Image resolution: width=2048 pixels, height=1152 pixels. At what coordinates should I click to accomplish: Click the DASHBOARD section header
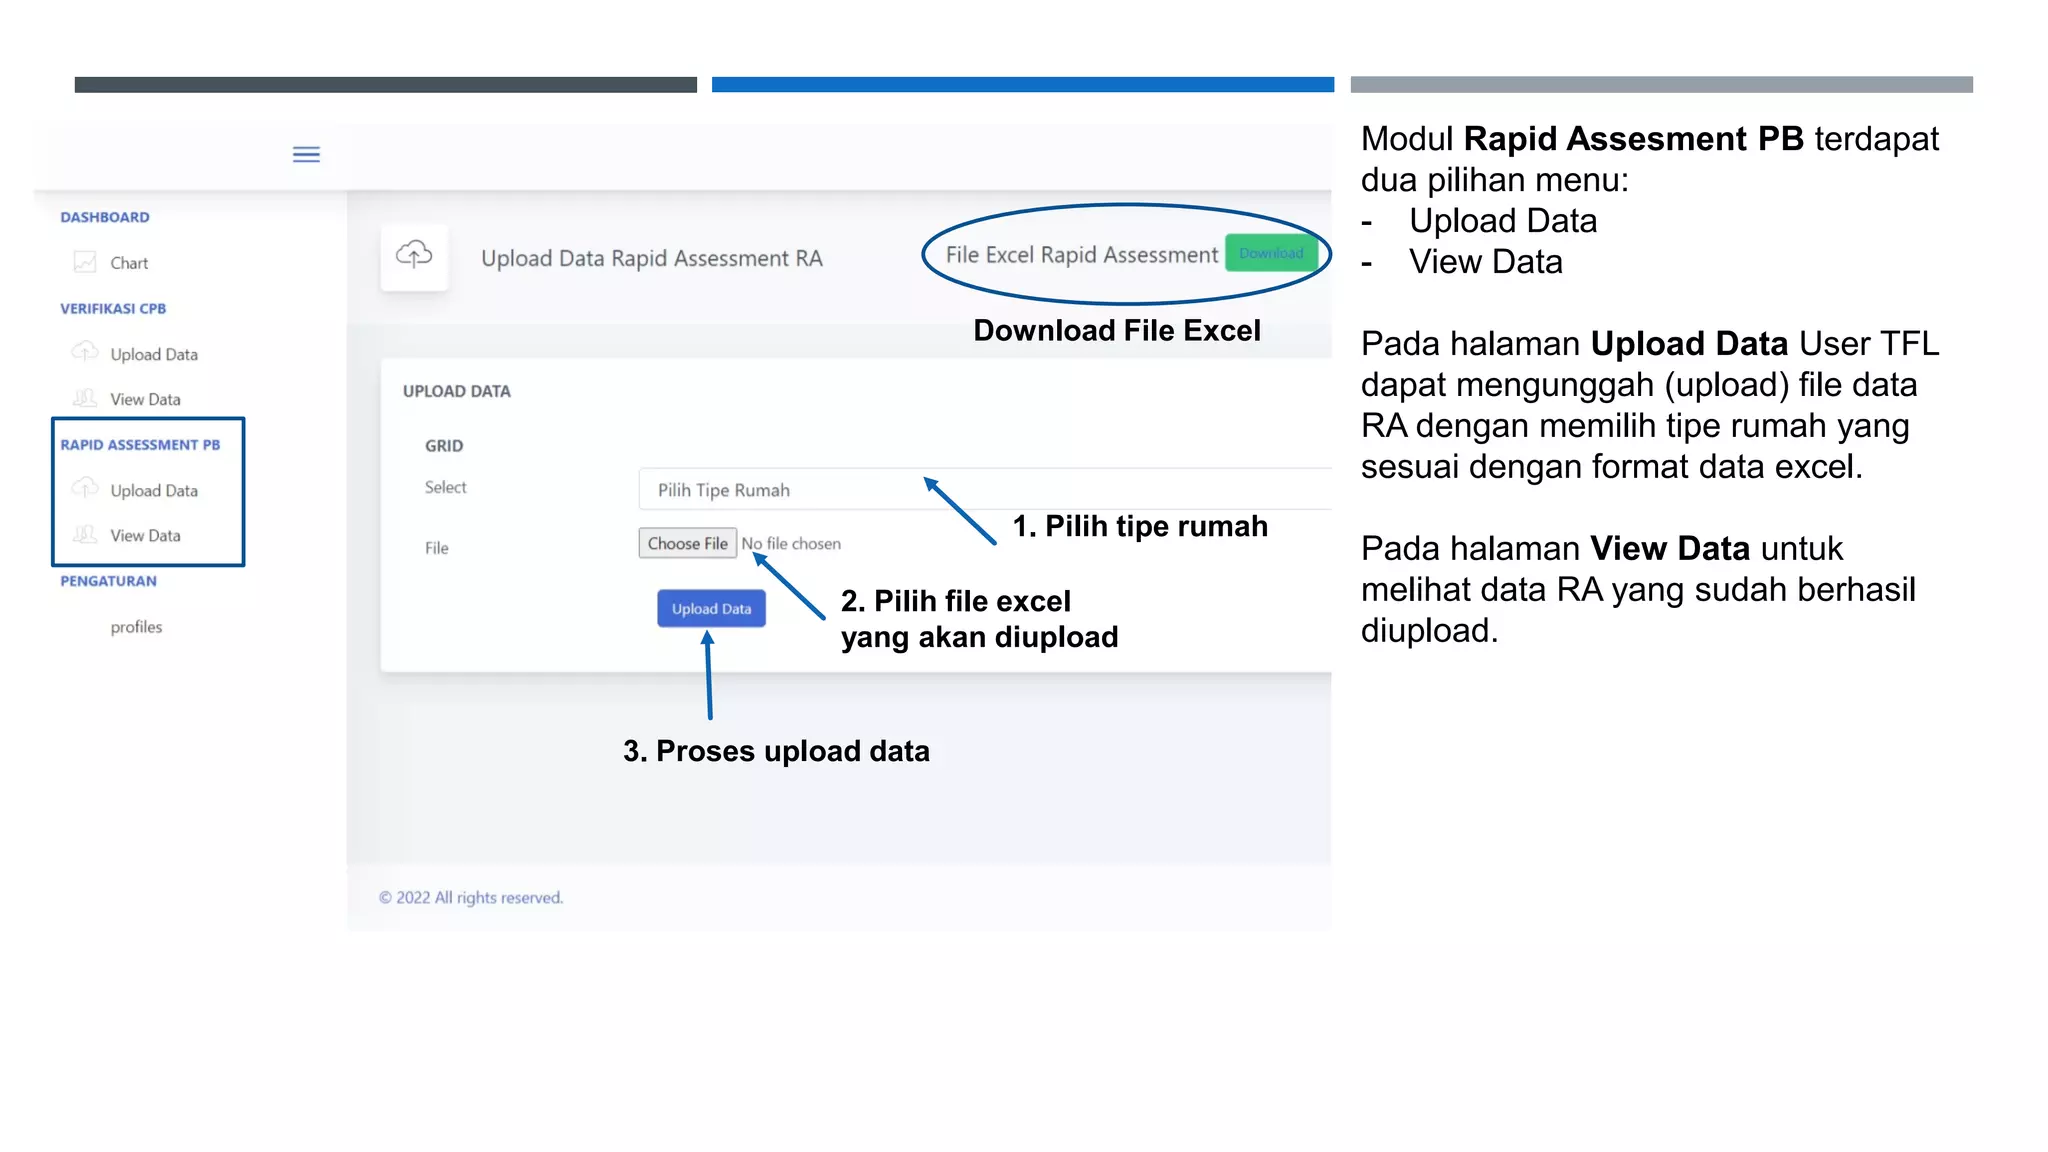point(105,217)
